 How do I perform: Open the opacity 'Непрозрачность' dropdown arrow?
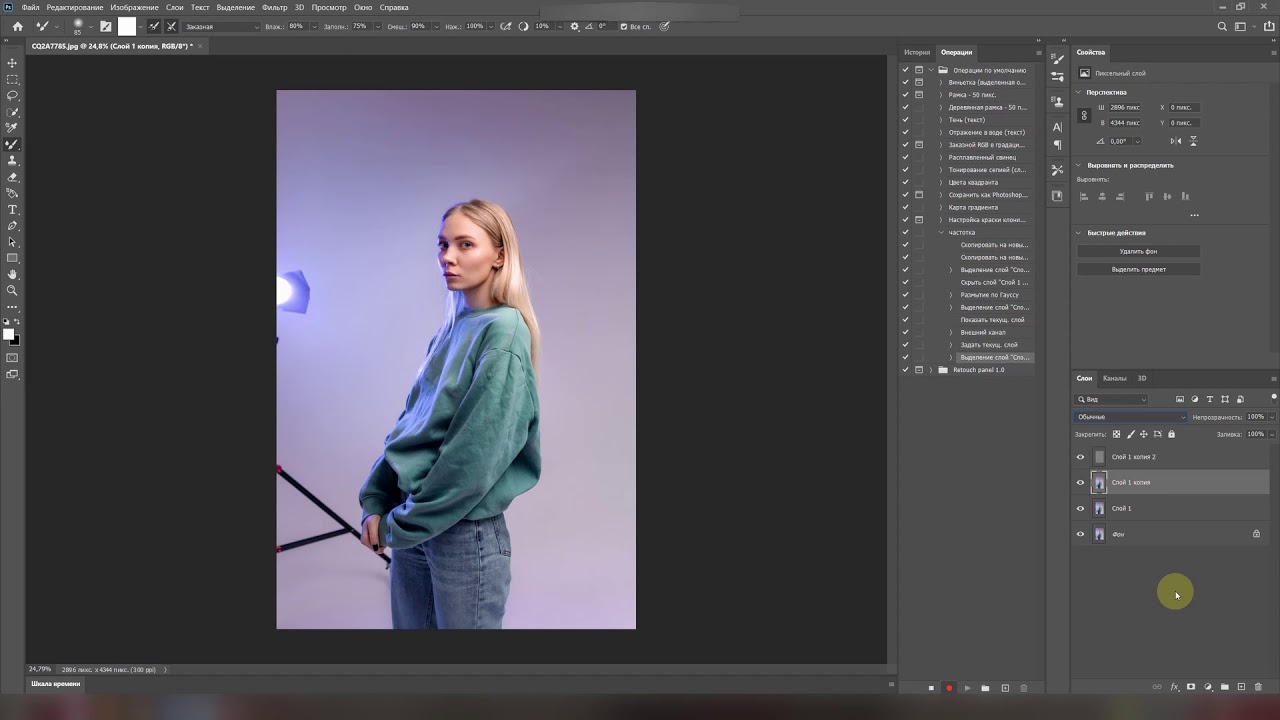click(1272, 417)
